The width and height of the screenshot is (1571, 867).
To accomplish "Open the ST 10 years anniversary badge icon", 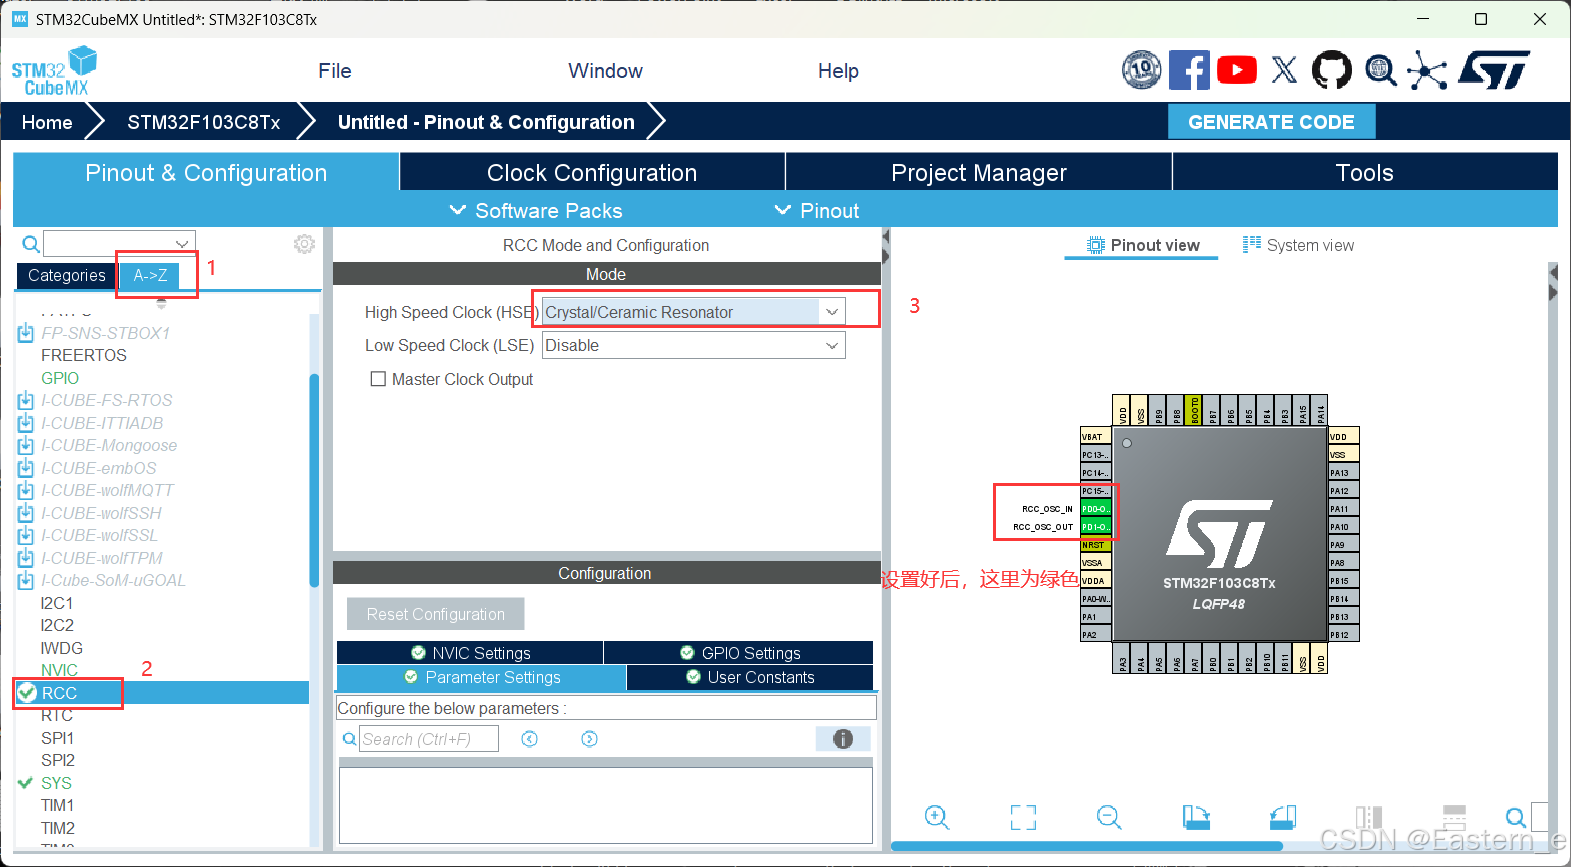I will point(1141,70).
